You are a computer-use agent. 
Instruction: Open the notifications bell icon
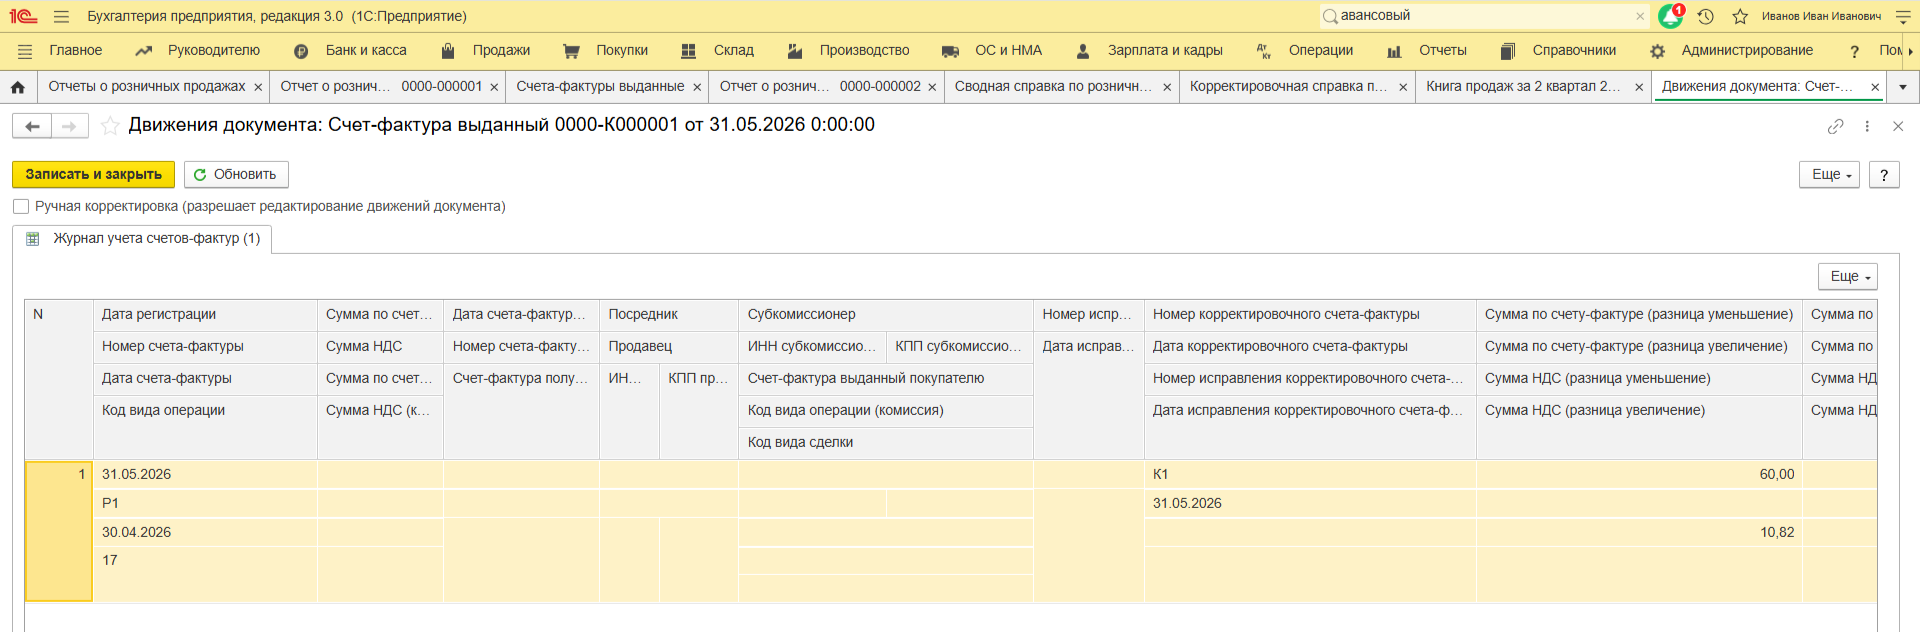1670,16
